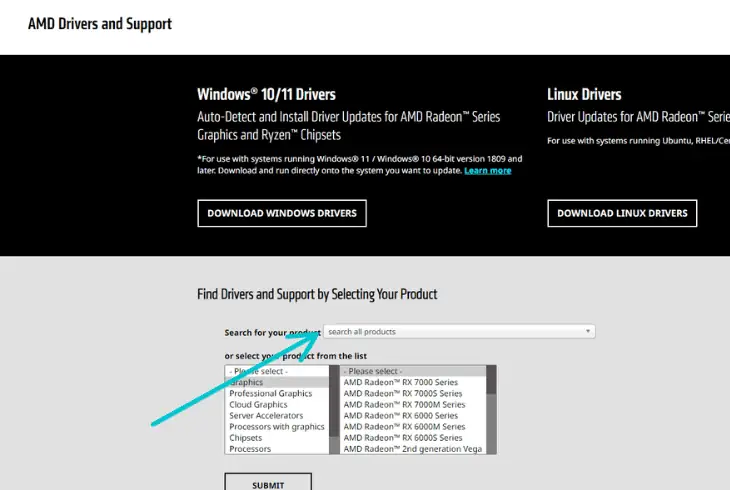This screenshot has height=490, width=730.
Task: Choose Processors with graphics category
Action: (x=277, y=427)
